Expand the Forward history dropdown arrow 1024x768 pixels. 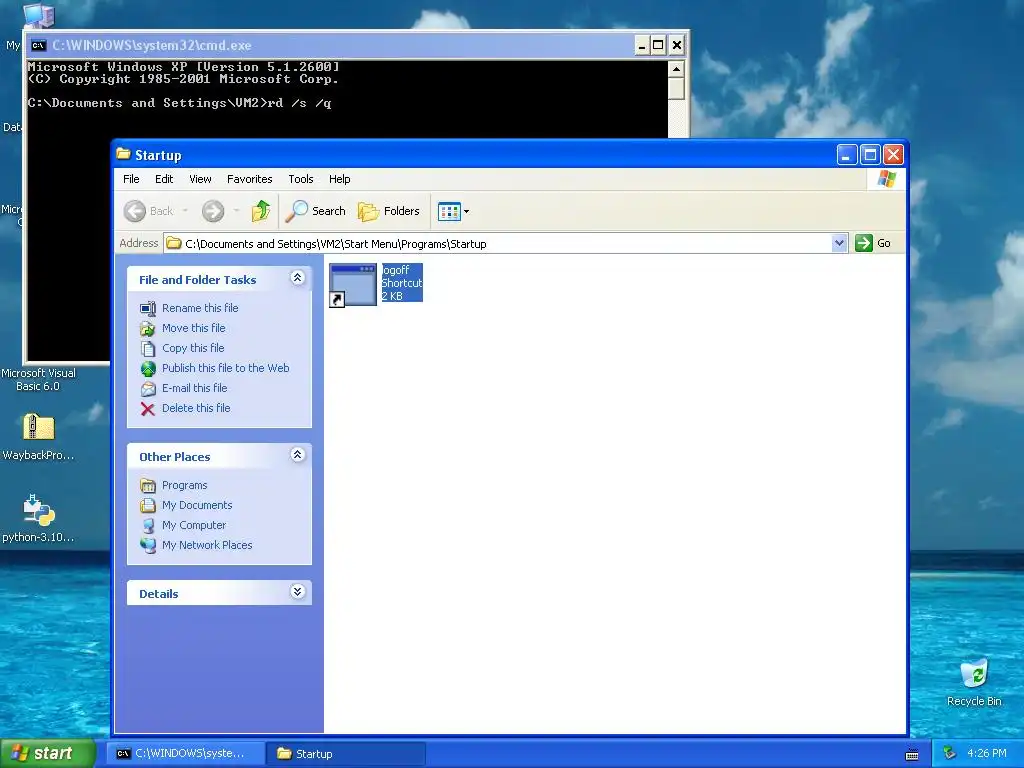236,211
